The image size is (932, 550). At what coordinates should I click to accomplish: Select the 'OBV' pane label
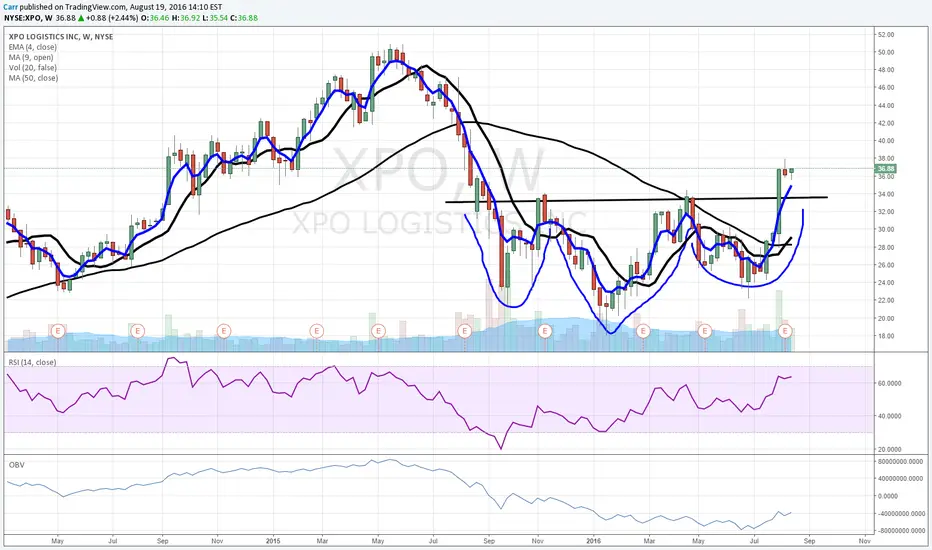click(x=17, y=464)
